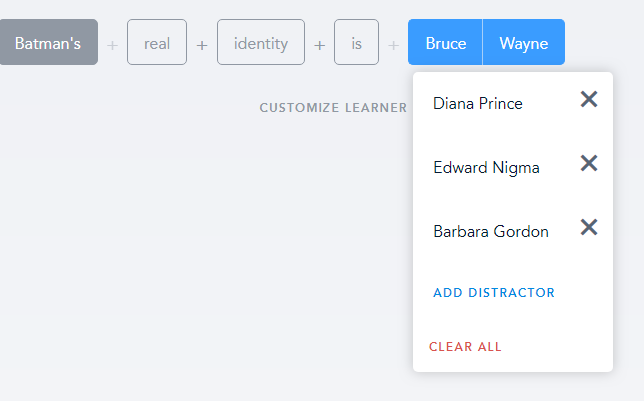Click plus sign between is and Bruce
This screenshot has height=401, width=644.
[x=393, y=45]
